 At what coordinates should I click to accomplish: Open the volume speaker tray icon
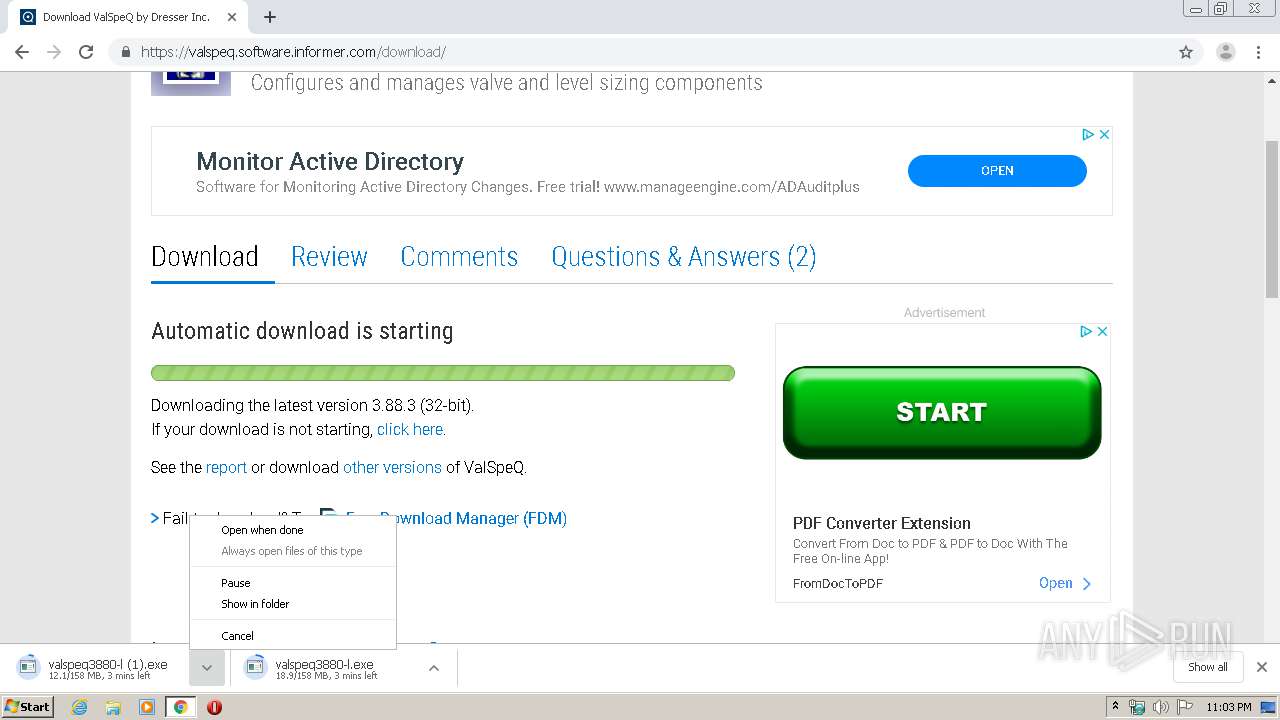click(1160, 707)
